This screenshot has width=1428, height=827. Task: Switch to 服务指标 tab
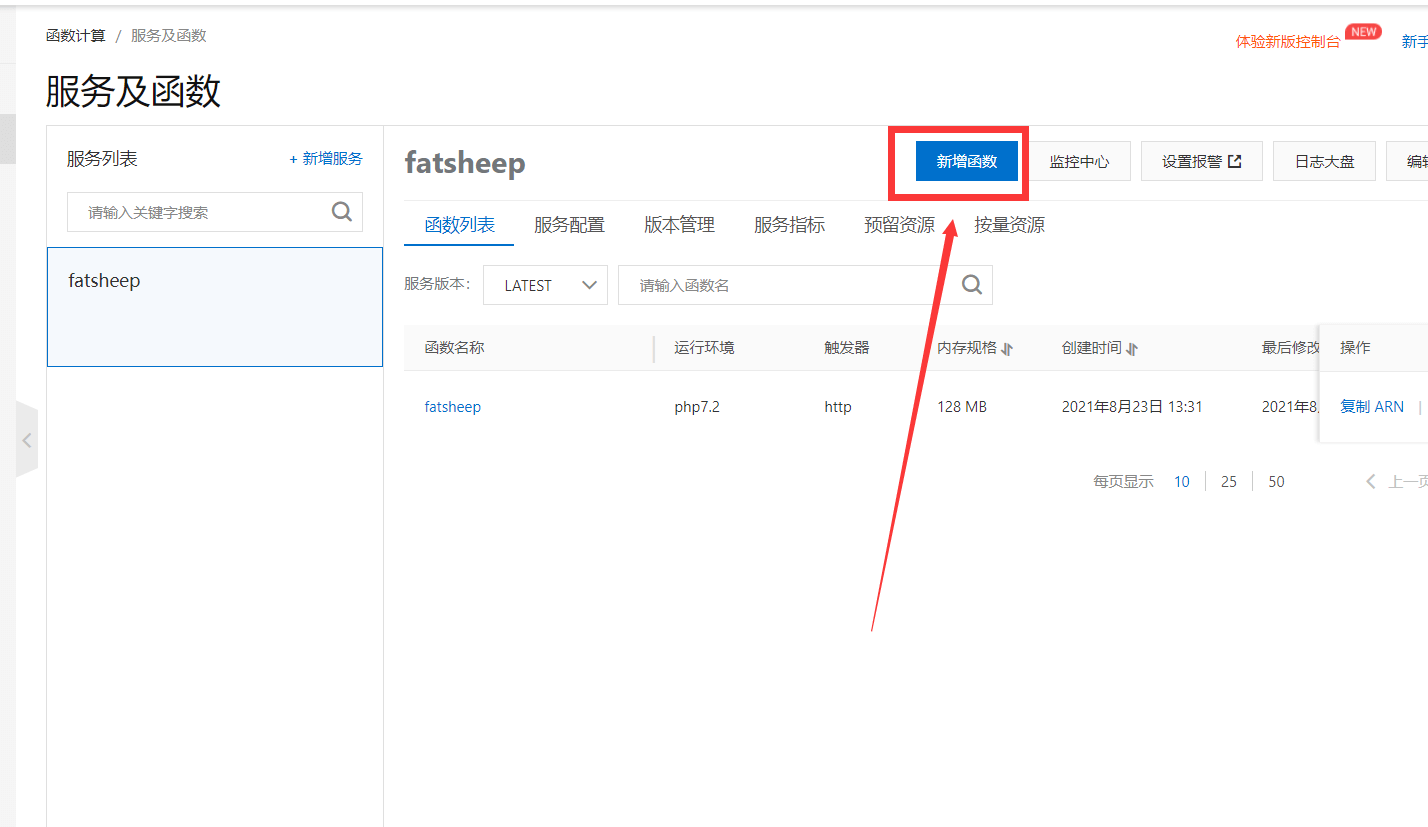point(790,225)
